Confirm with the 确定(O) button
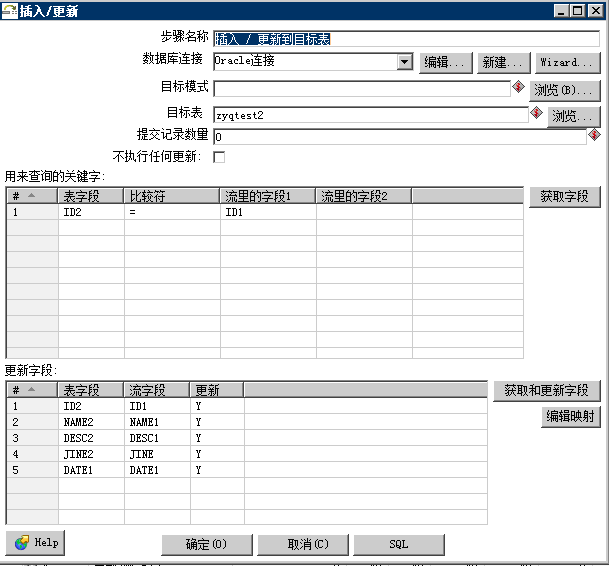 coord(207,544)
